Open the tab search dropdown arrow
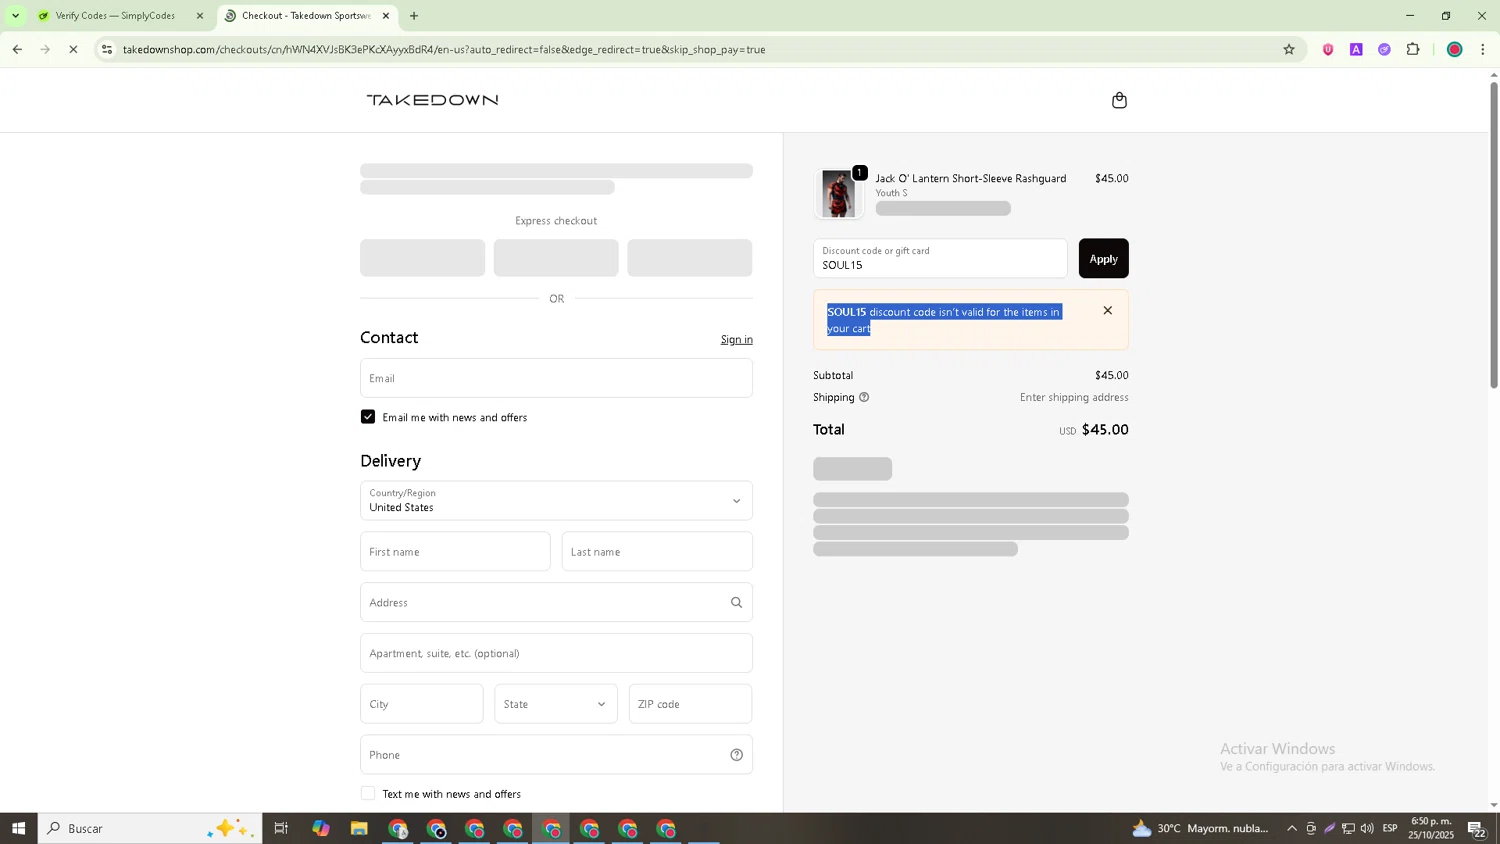This screenshot has height=844, width=1500. click(x=15, y=16)
